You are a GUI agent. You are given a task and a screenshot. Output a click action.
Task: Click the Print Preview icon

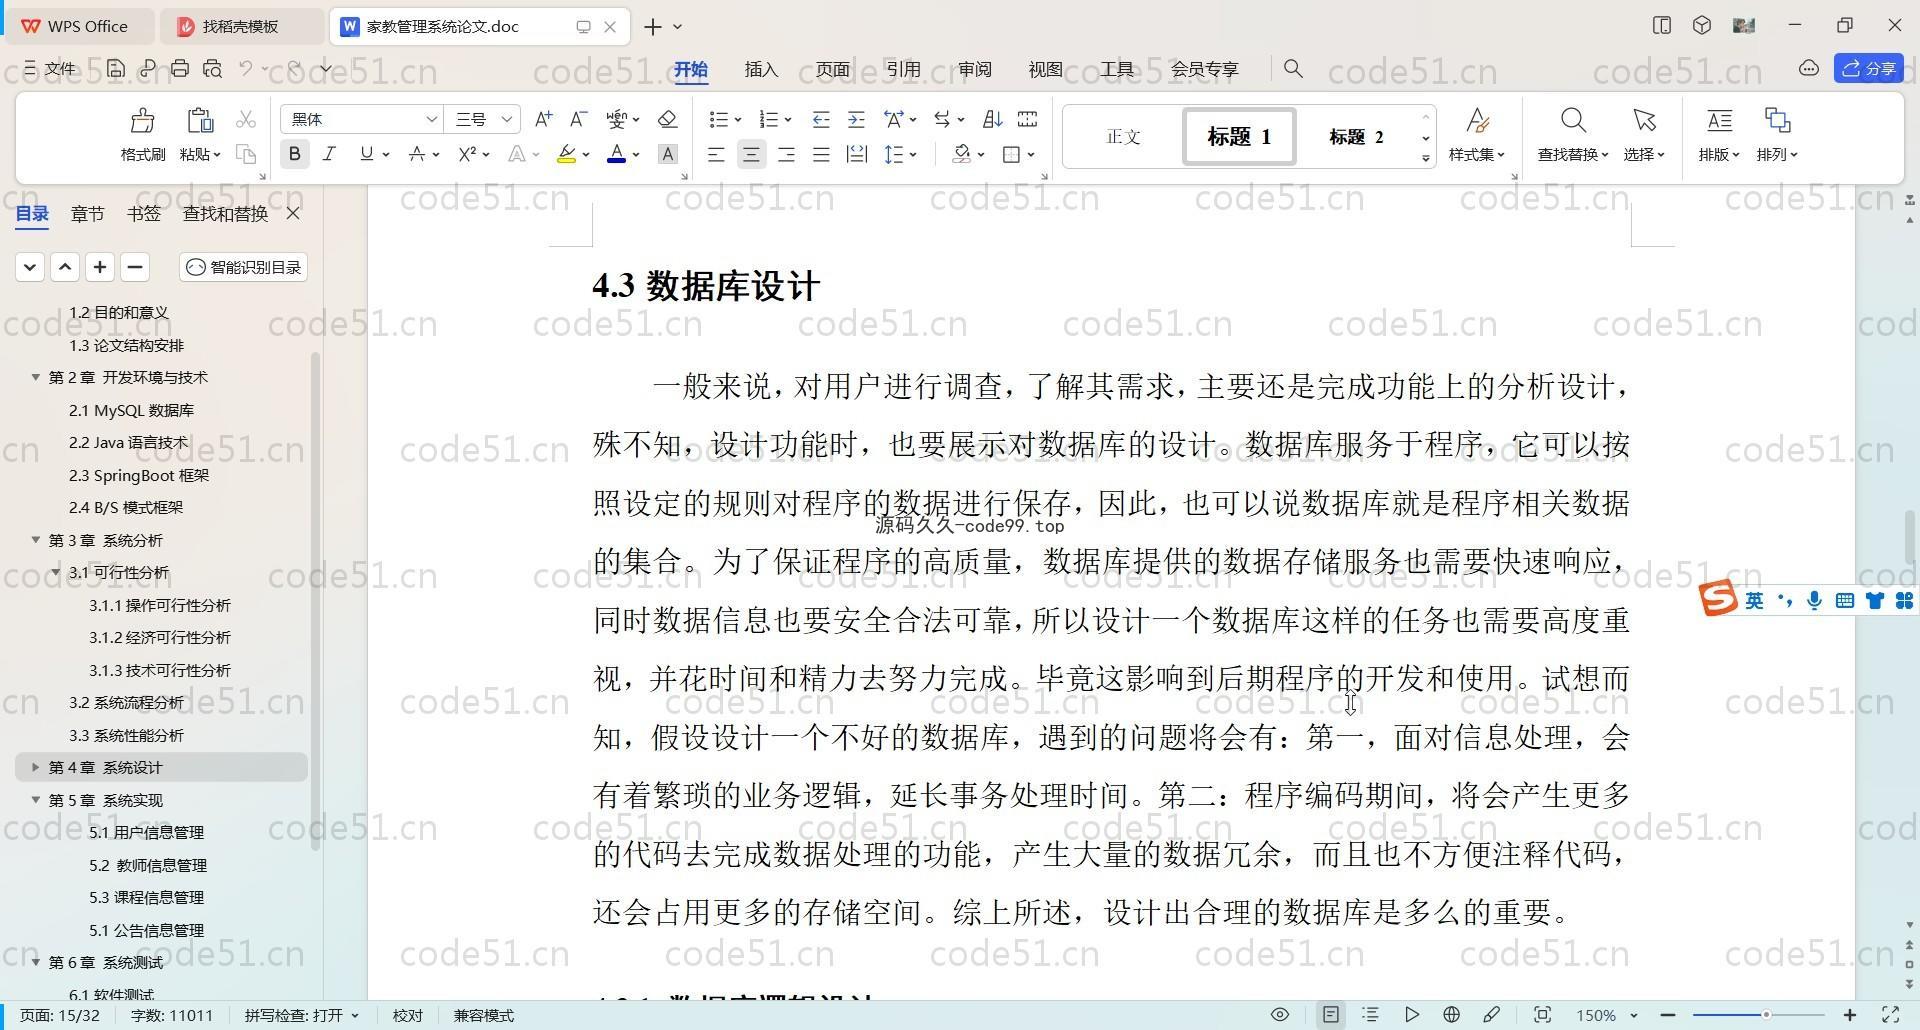(x=212, y=68)
